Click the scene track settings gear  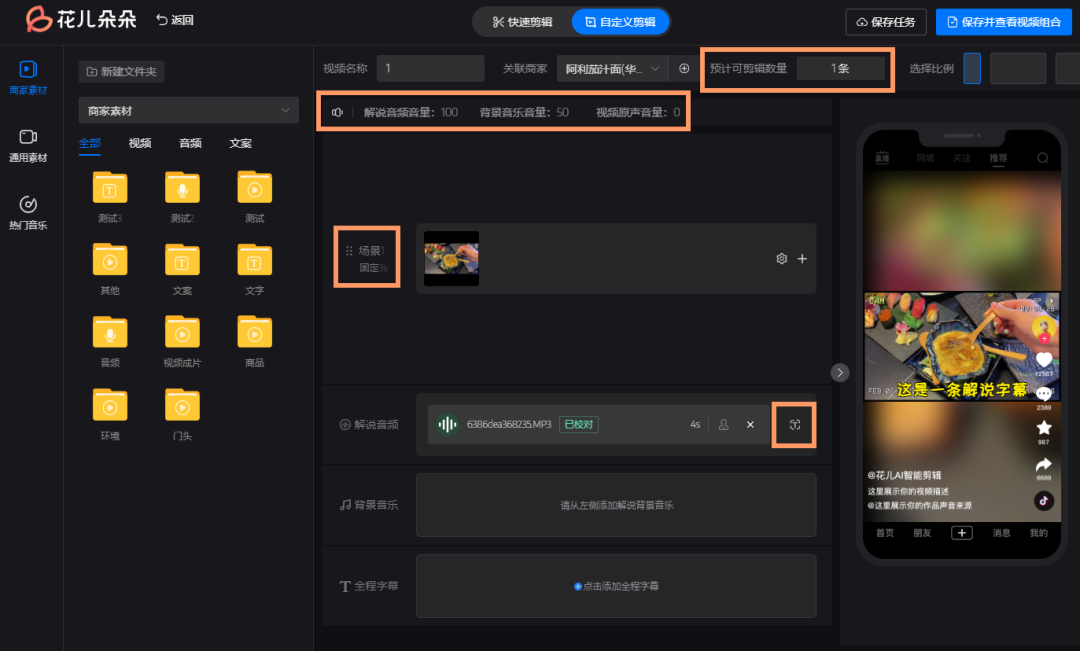(781, 258)
